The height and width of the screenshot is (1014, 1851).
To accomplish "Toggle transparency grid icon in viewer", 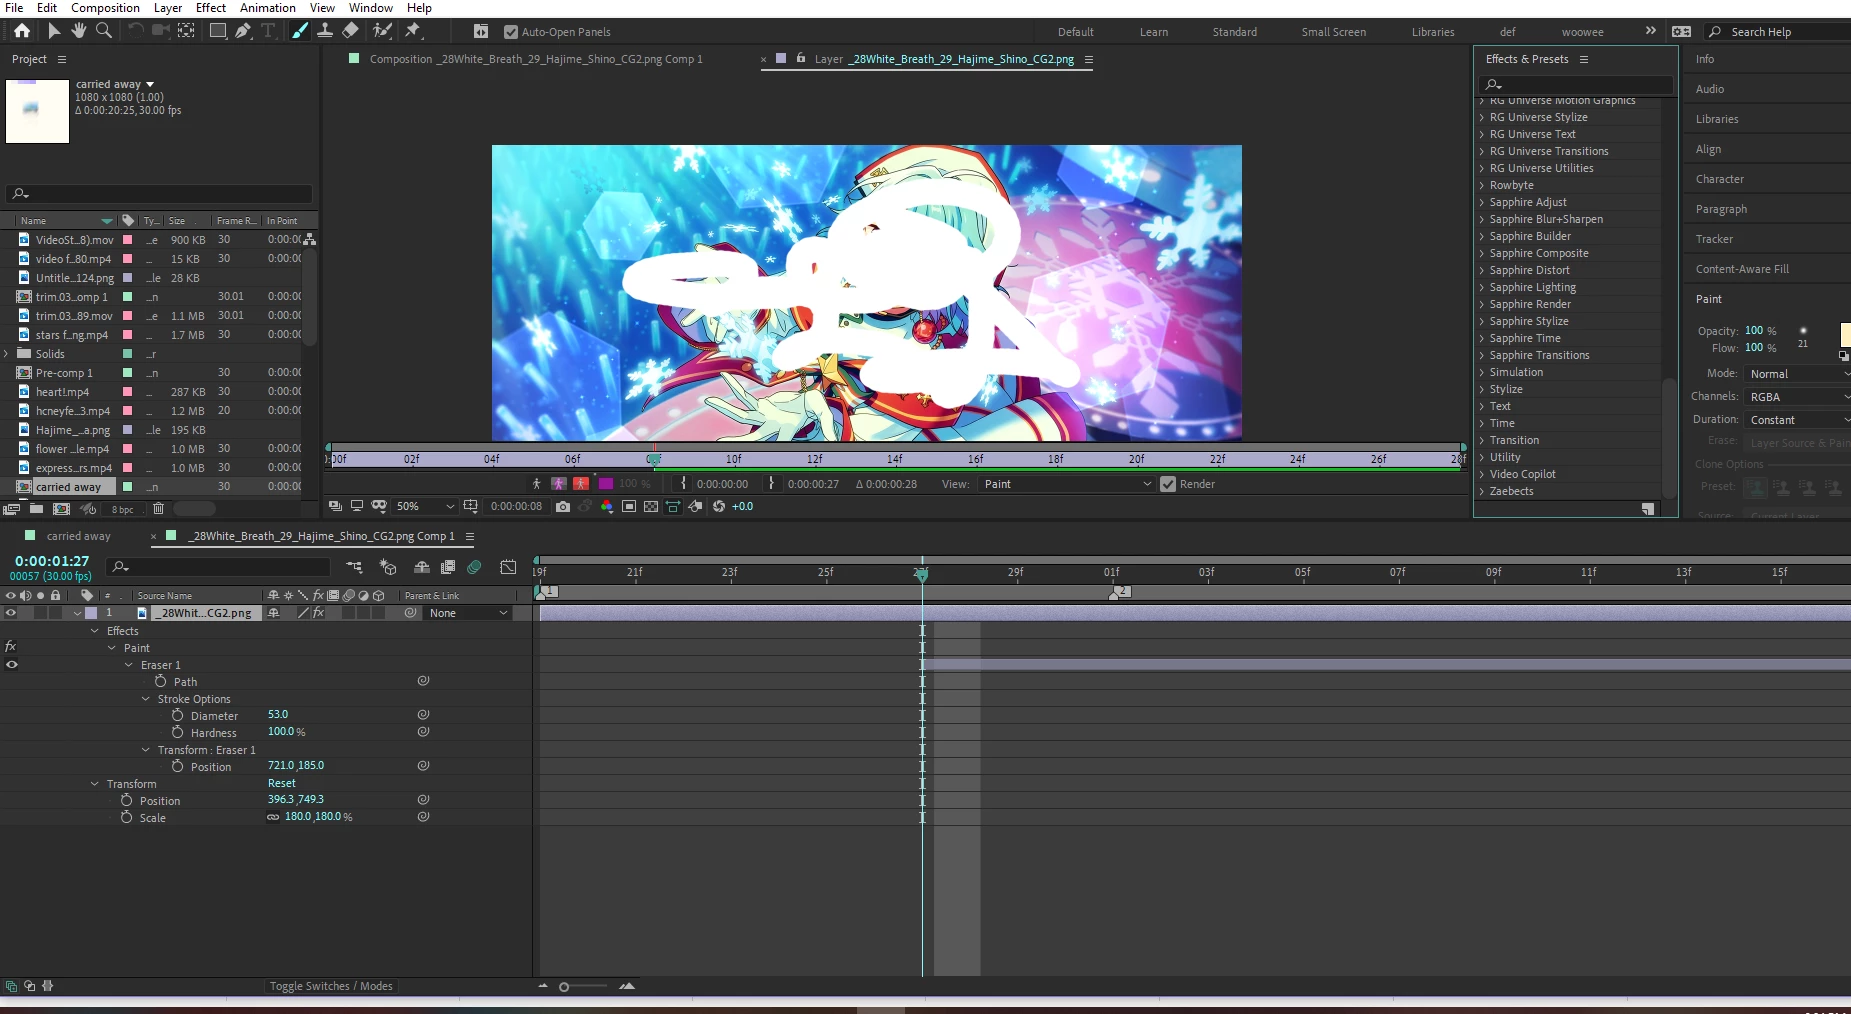I will (x=651, y=506).
